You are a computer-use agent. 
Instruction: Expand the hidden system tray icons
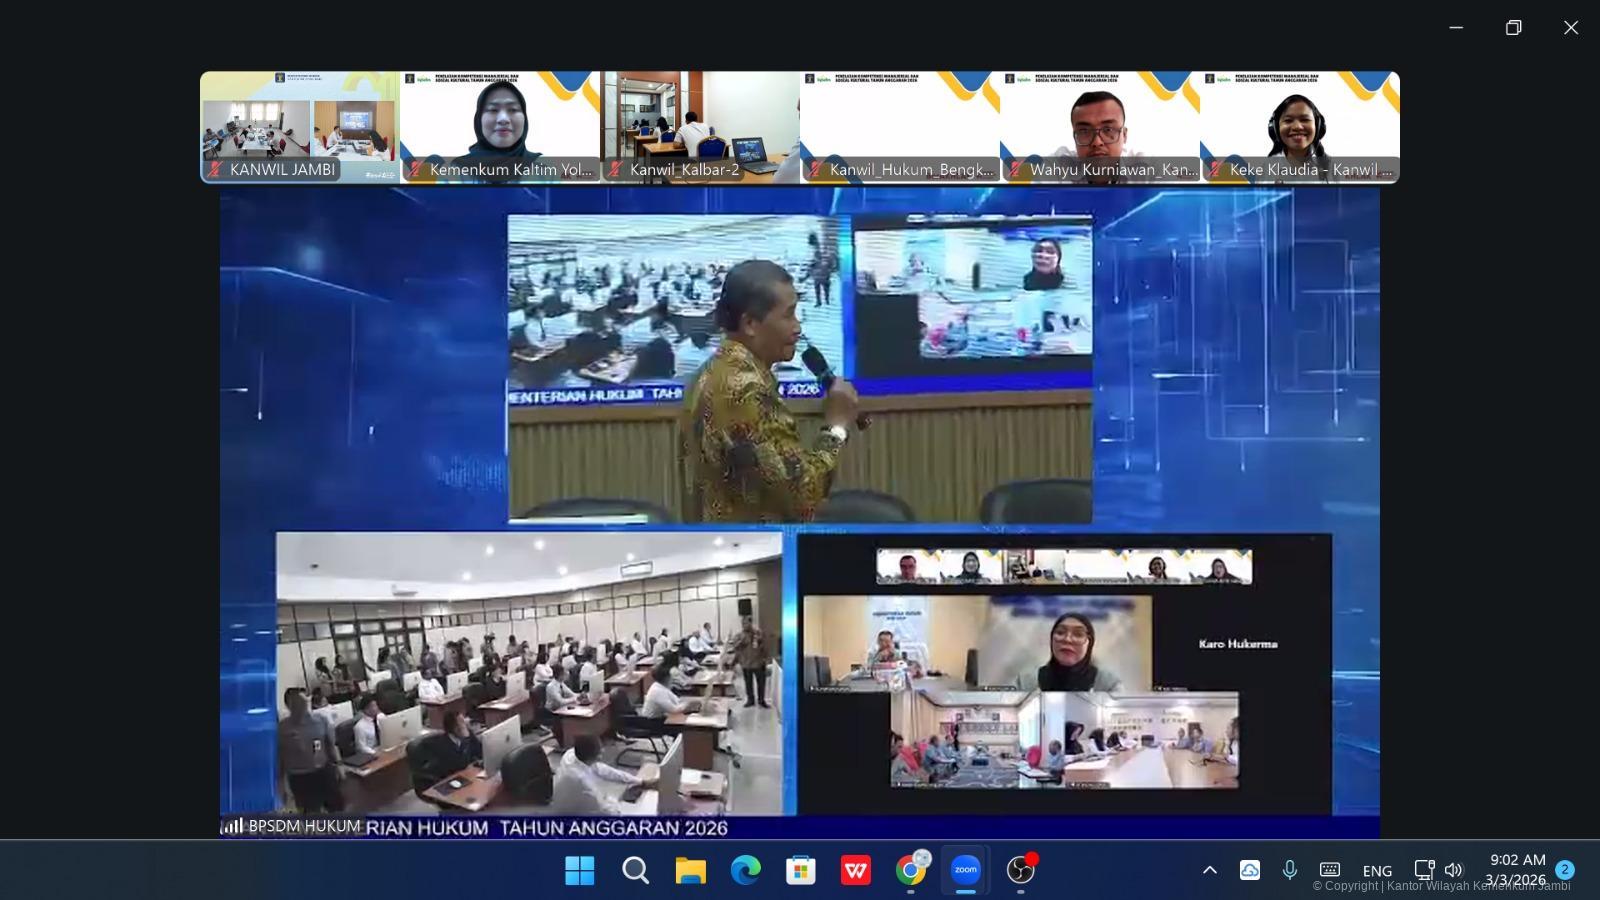[x=1209, y=870]
